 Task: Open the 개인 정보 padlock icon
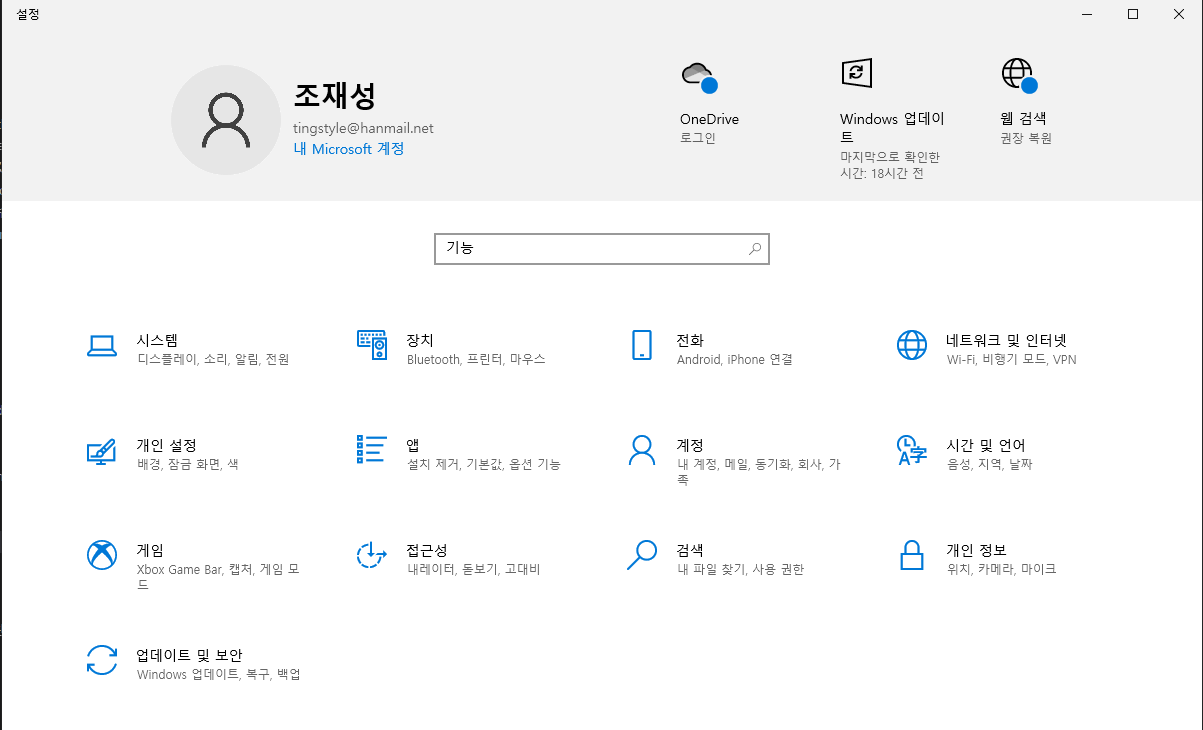pyautogui.click(x=912, y=555)
